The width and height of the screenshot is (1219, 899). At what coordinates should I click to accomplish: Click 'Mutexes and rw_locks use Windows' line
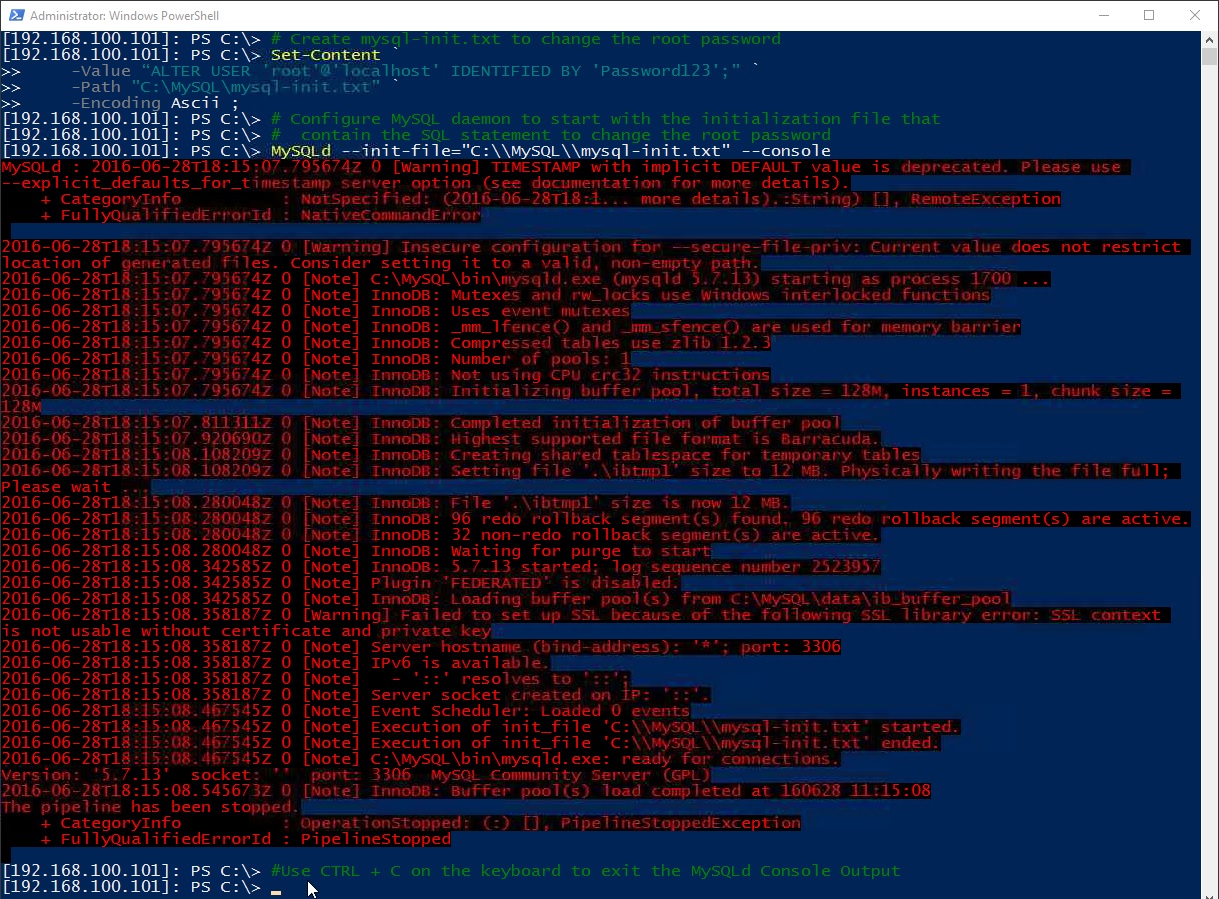496,295
